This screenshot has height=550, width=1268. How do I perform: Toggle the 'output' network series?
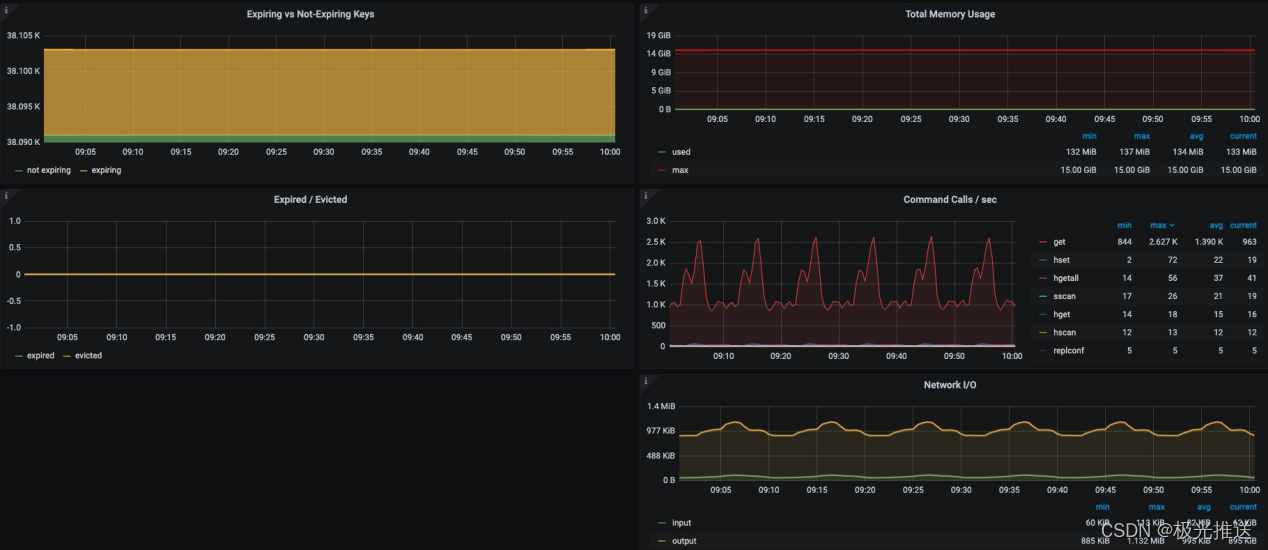(x=684, y=541)
